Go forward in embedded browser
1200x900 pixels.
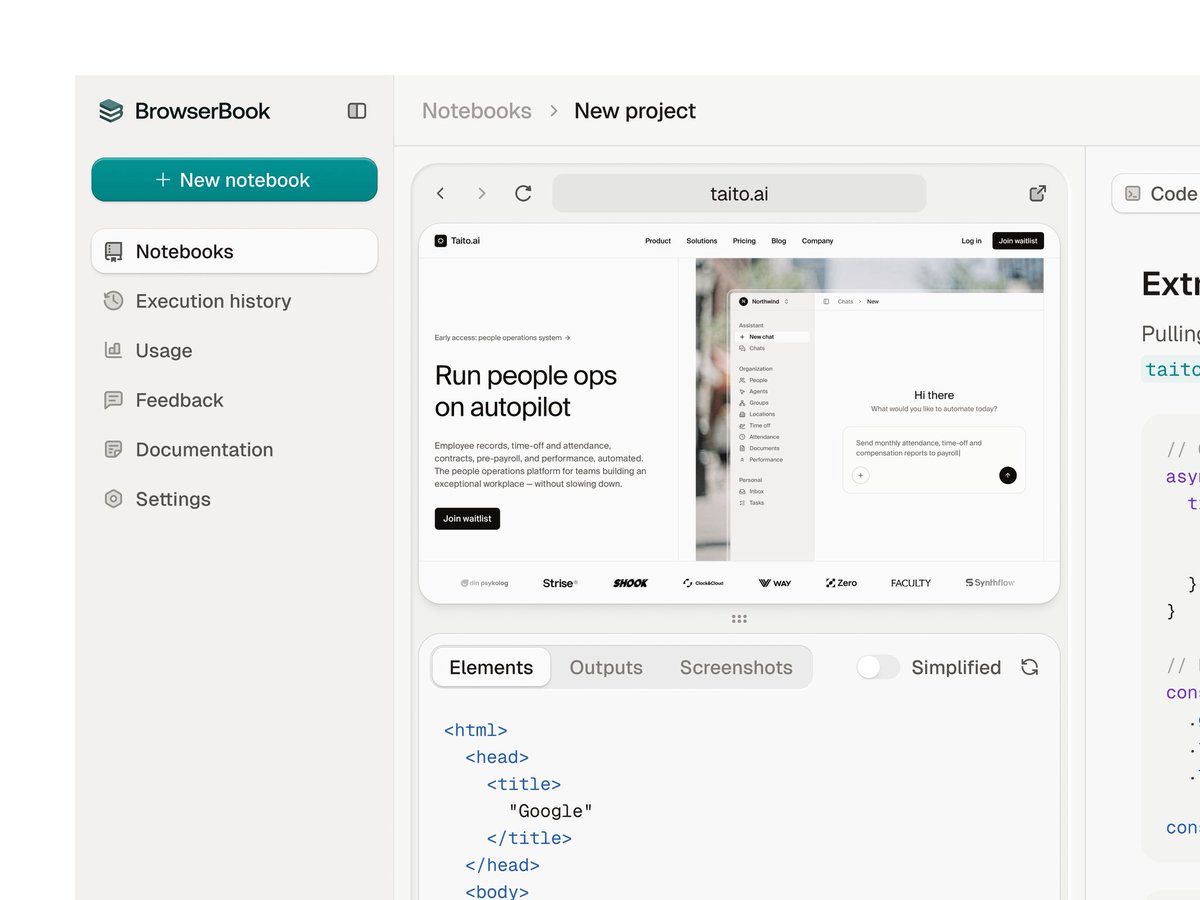482,193
